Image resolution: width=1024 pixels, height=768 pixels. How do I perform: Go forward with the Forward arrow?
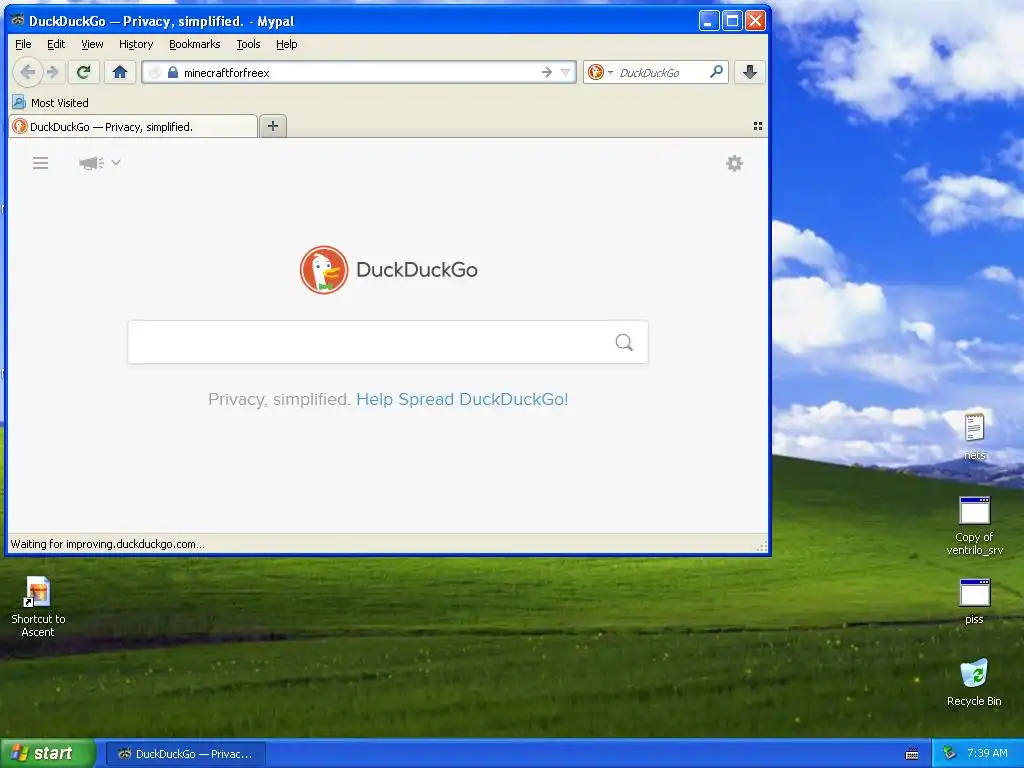click(53, 72)
